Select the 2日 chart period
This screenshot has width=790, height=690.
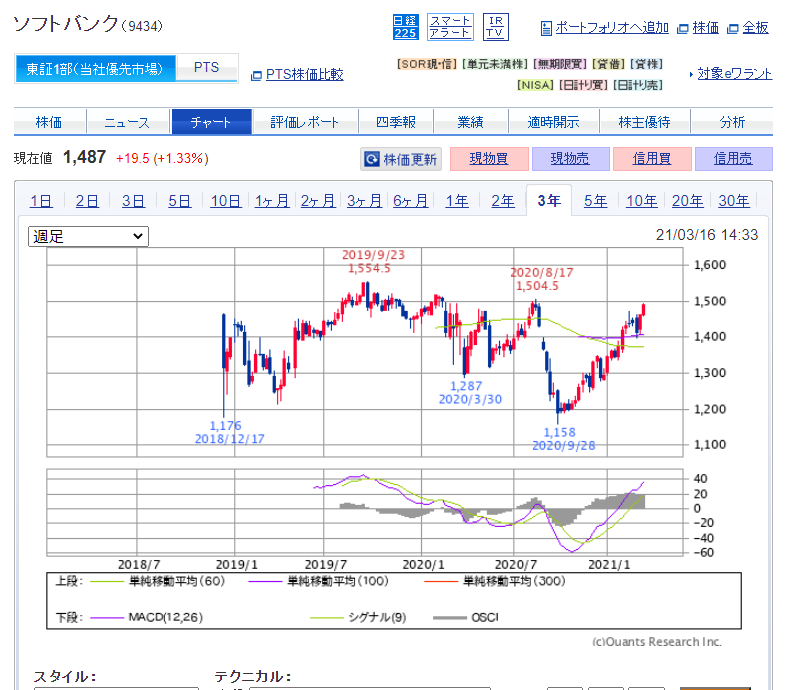87,201
